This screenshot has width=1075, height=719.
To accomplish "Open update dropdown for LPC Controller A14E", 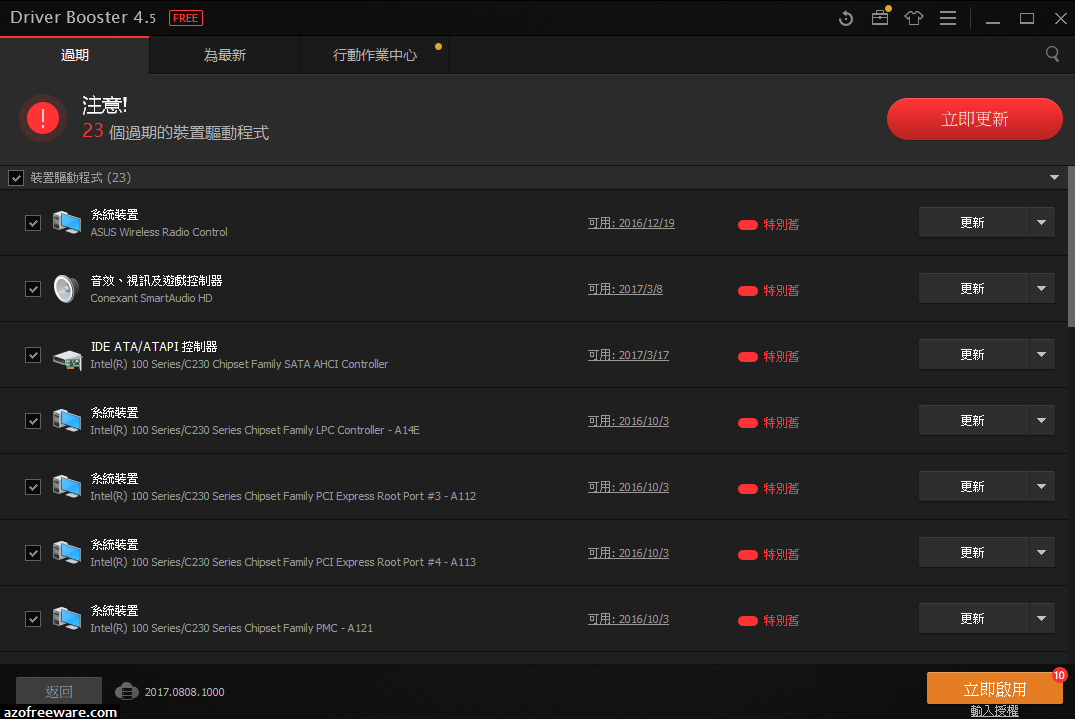I will (1041, 420).
